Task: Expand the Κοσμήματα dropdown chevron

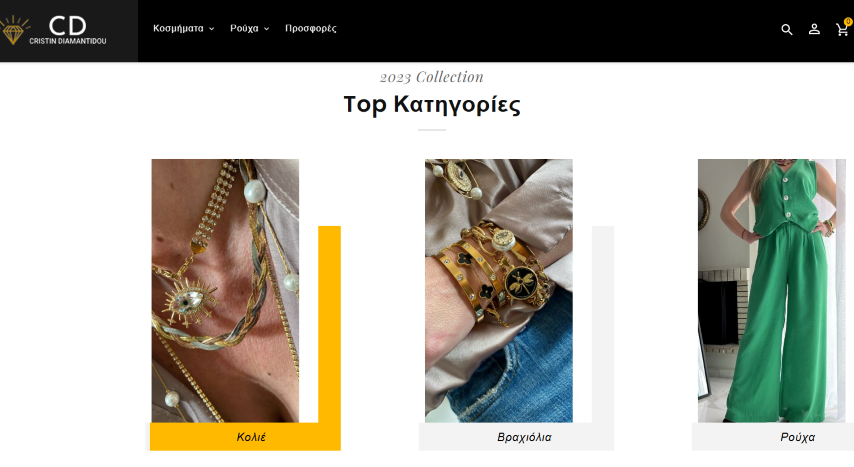Action: click(211, 29)
